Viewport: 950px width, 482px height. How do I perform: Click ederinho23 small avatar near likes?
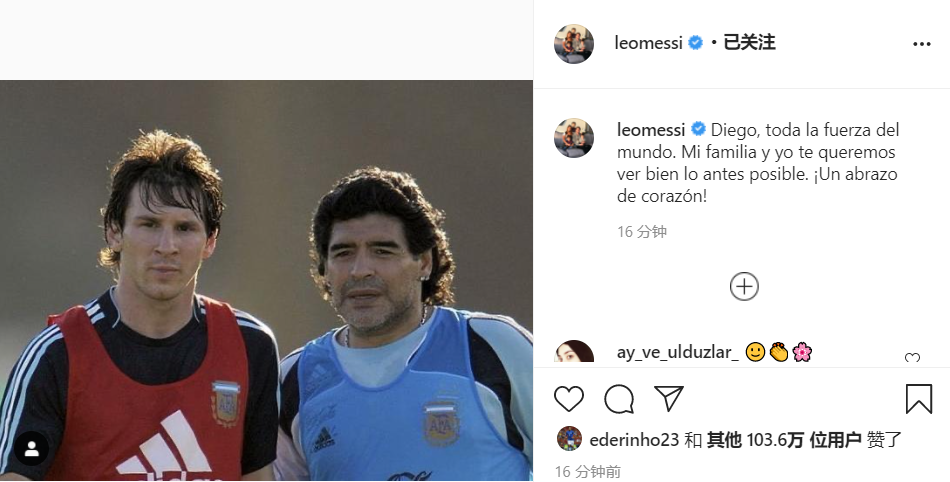click(x=568, y=439)
